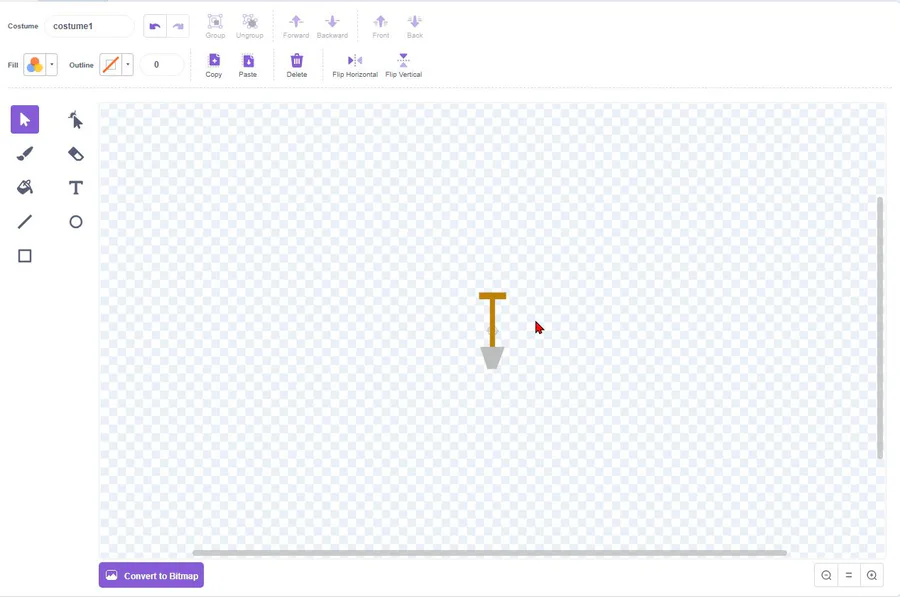Click the Ungroup objects icon
Image resolution: width=900 pixels, height=597 pixels.
pyautogui.click(x=250, y=26)
